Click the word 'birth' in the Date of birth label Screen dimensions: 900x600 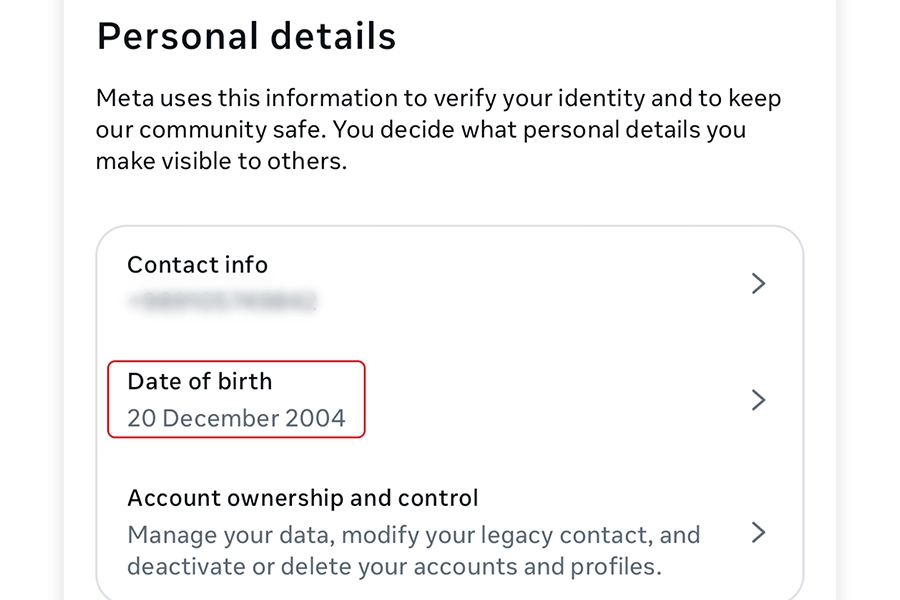(245, 381)
